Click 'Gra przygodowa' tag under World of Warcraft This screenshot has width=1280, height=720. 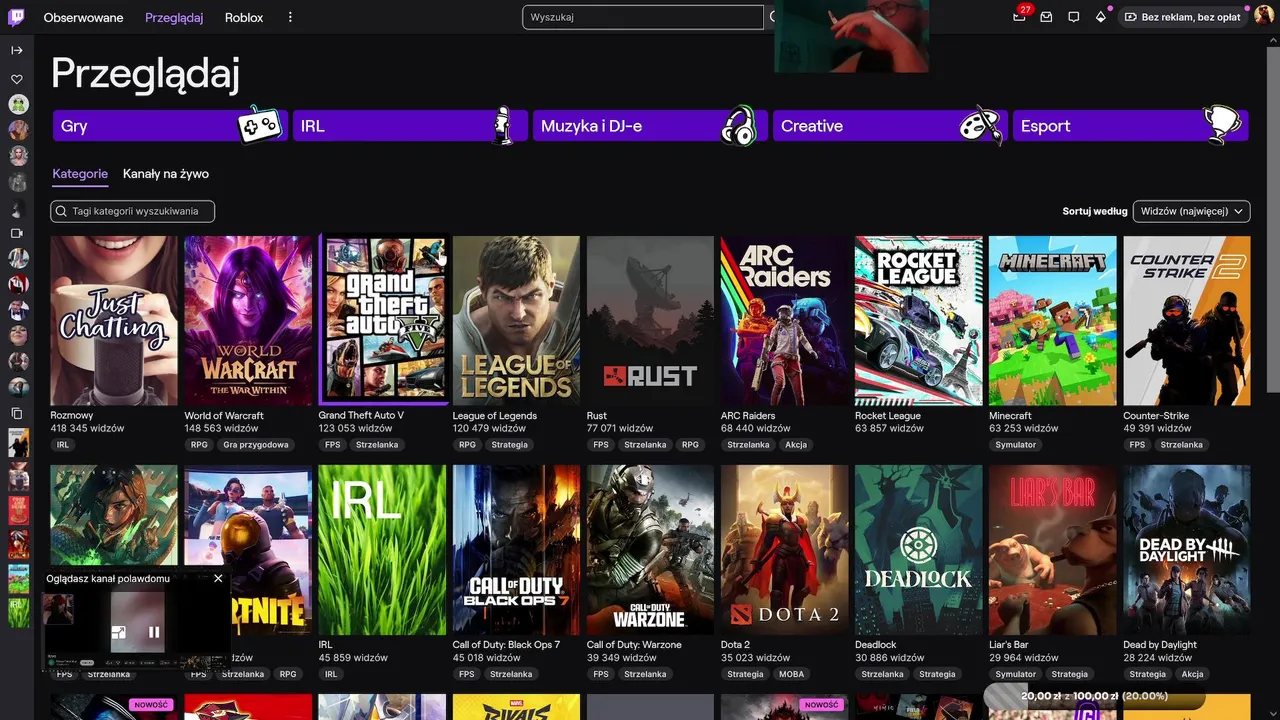pos(256,445)
